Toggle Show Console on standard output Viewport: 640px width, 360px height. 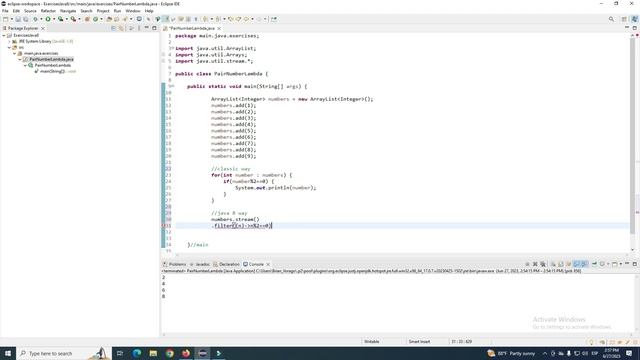click(576, 264)
